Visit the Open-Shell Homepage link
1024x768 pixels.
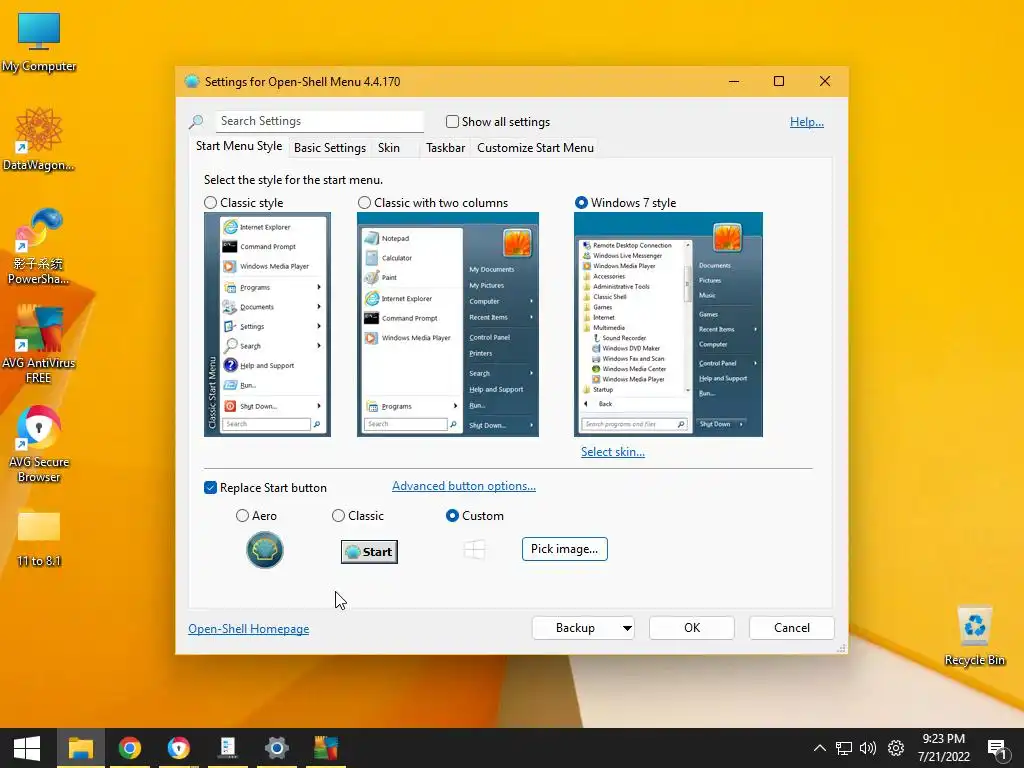click(x=249, y=628)
